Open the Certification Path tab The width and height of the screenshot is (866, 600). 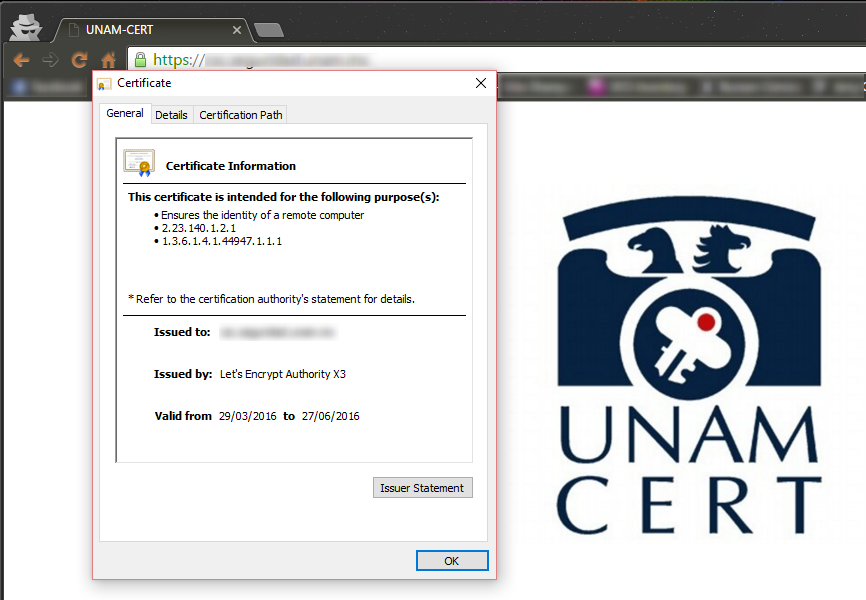click(x=240, y=115)
